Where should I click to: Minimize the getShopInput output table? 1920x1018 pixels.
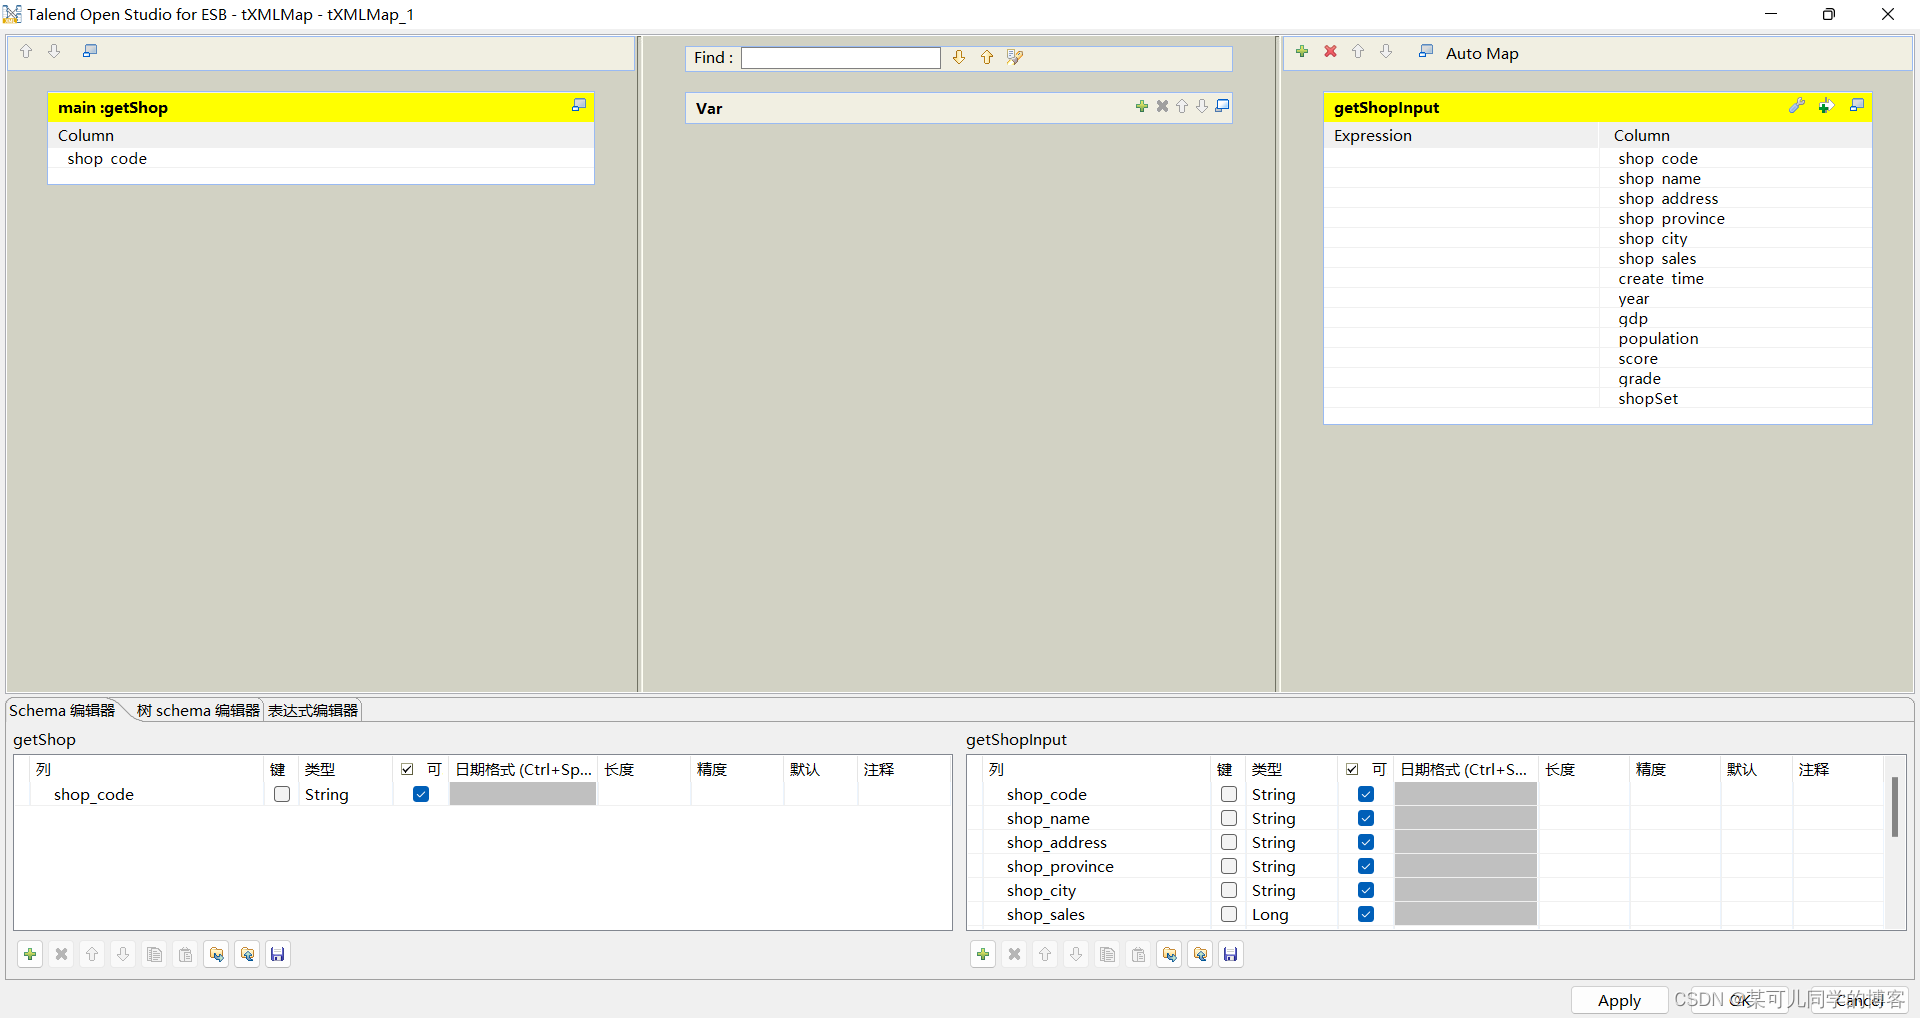click(1857, 105)
